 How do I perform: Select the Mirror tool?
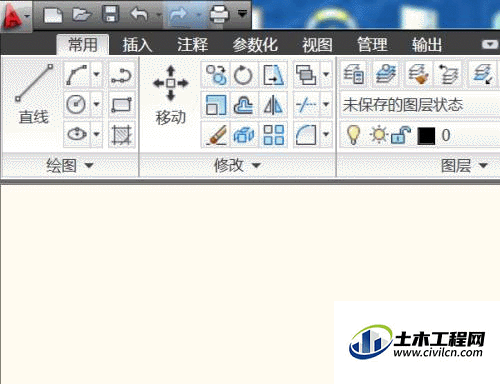[x=273, y=105]
